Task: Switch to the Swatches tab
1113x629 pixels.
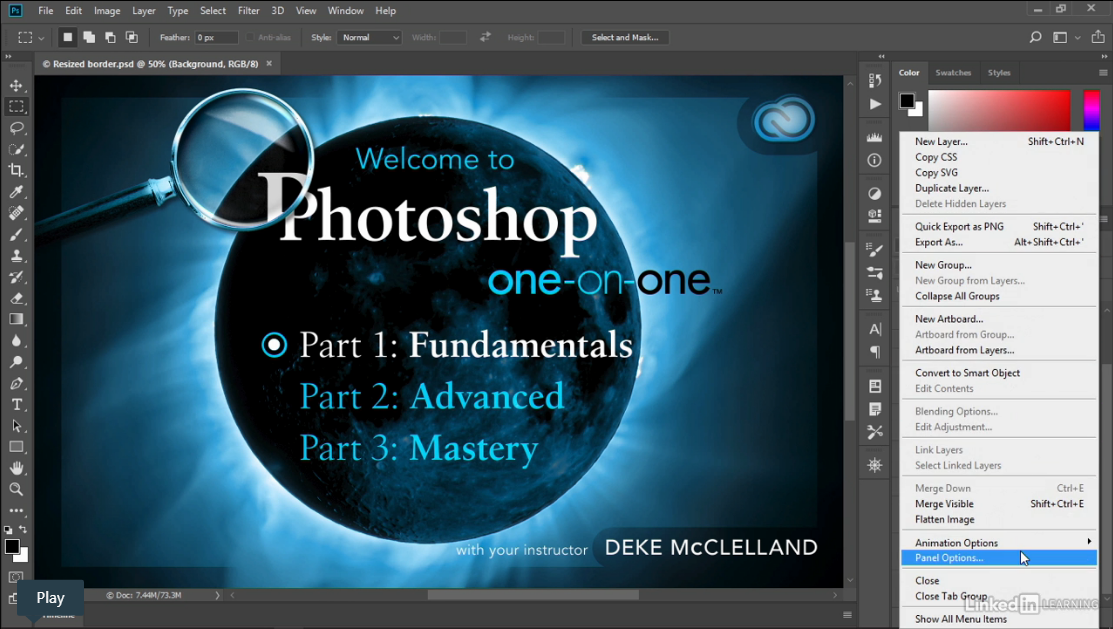Action: [x=953, y=72]
